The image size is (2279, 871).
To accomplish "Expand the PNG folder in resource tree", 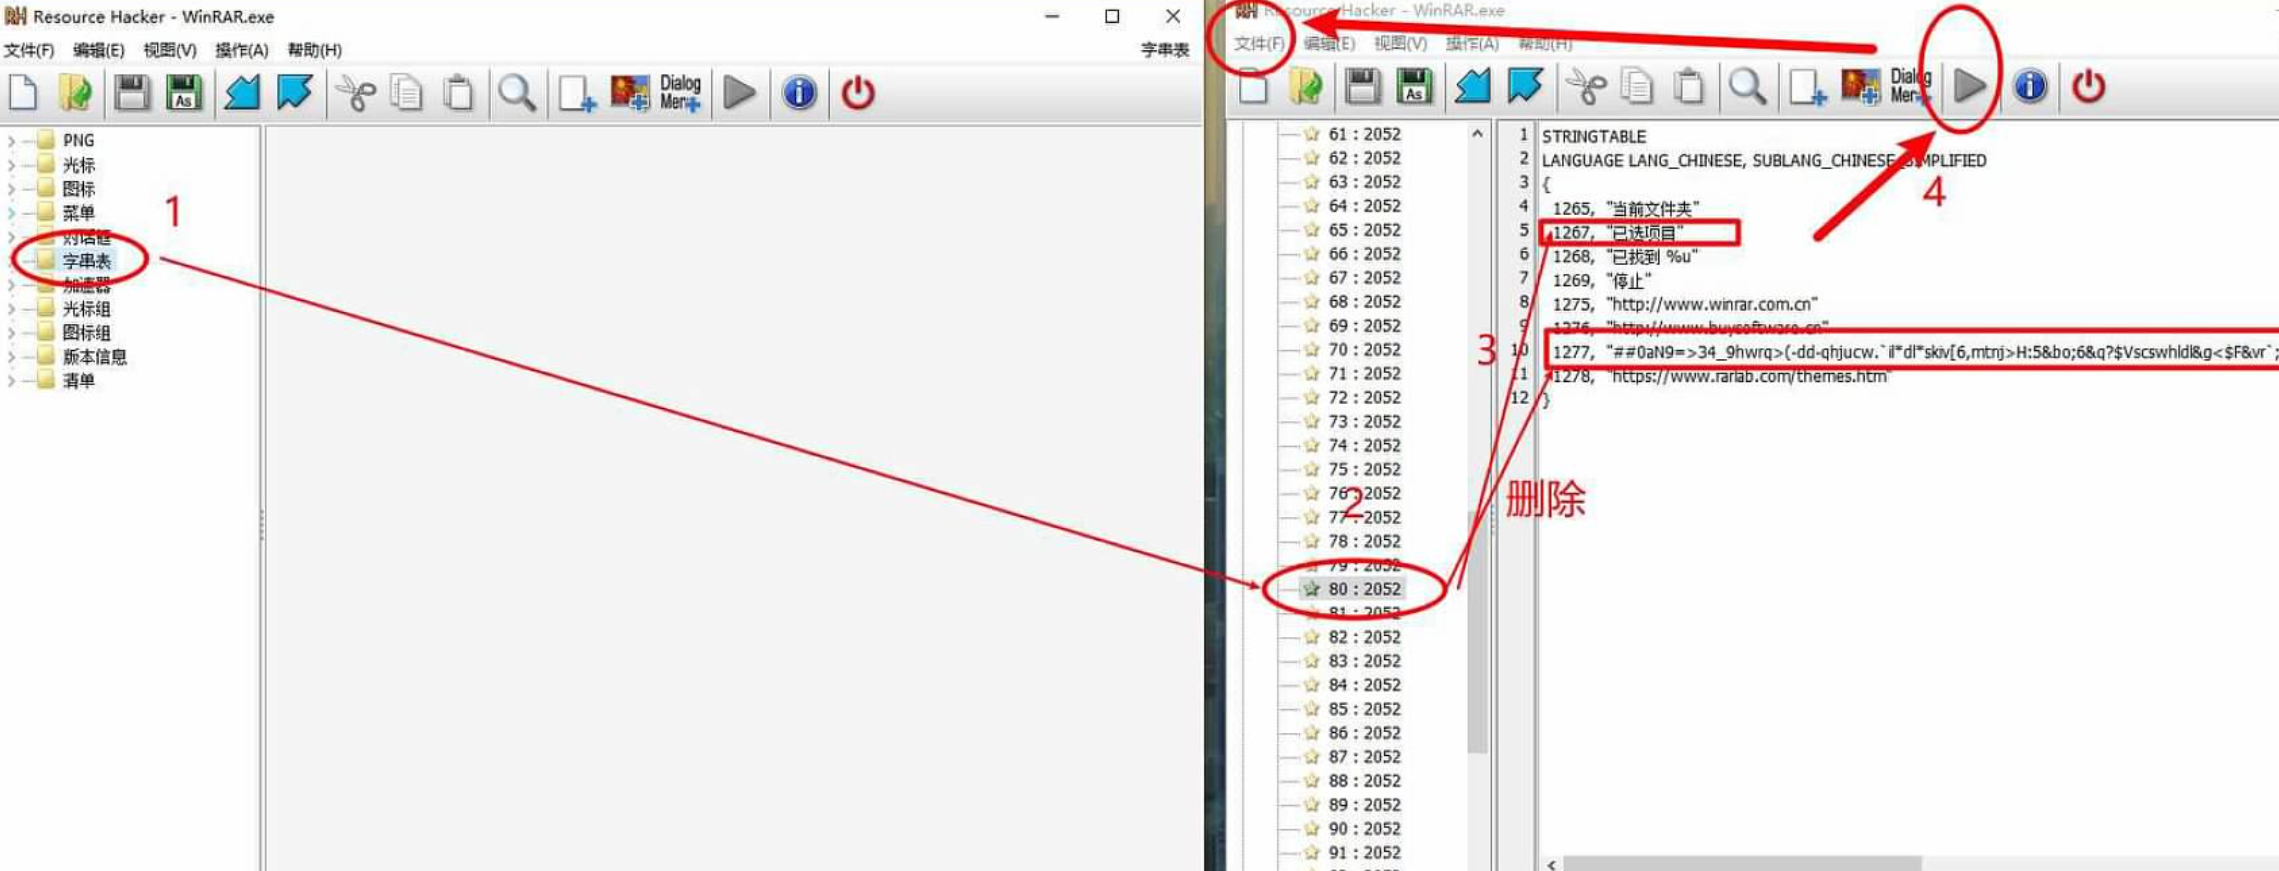I will tap(12, 141).
